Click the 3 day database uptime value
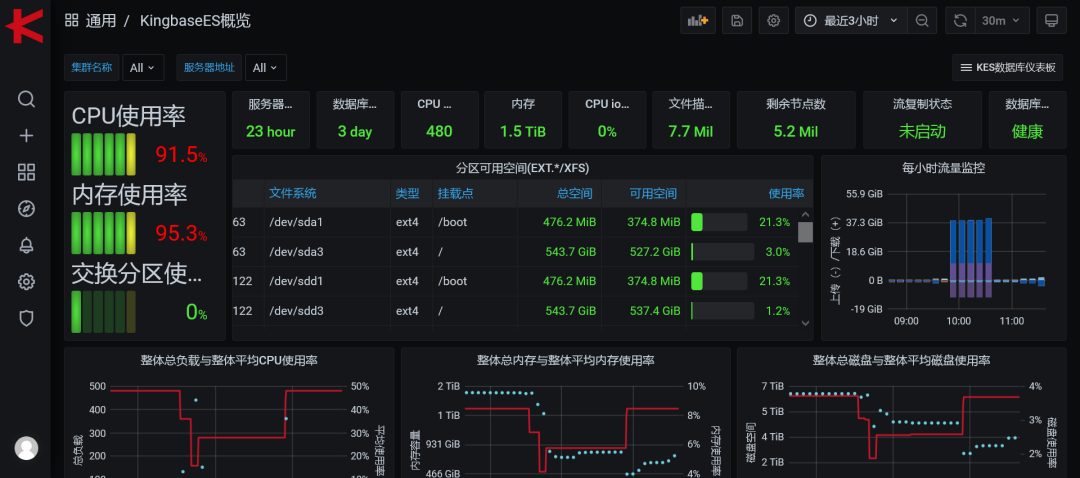The height and width of the screenshot is (478, 1080). pos(355,132)
